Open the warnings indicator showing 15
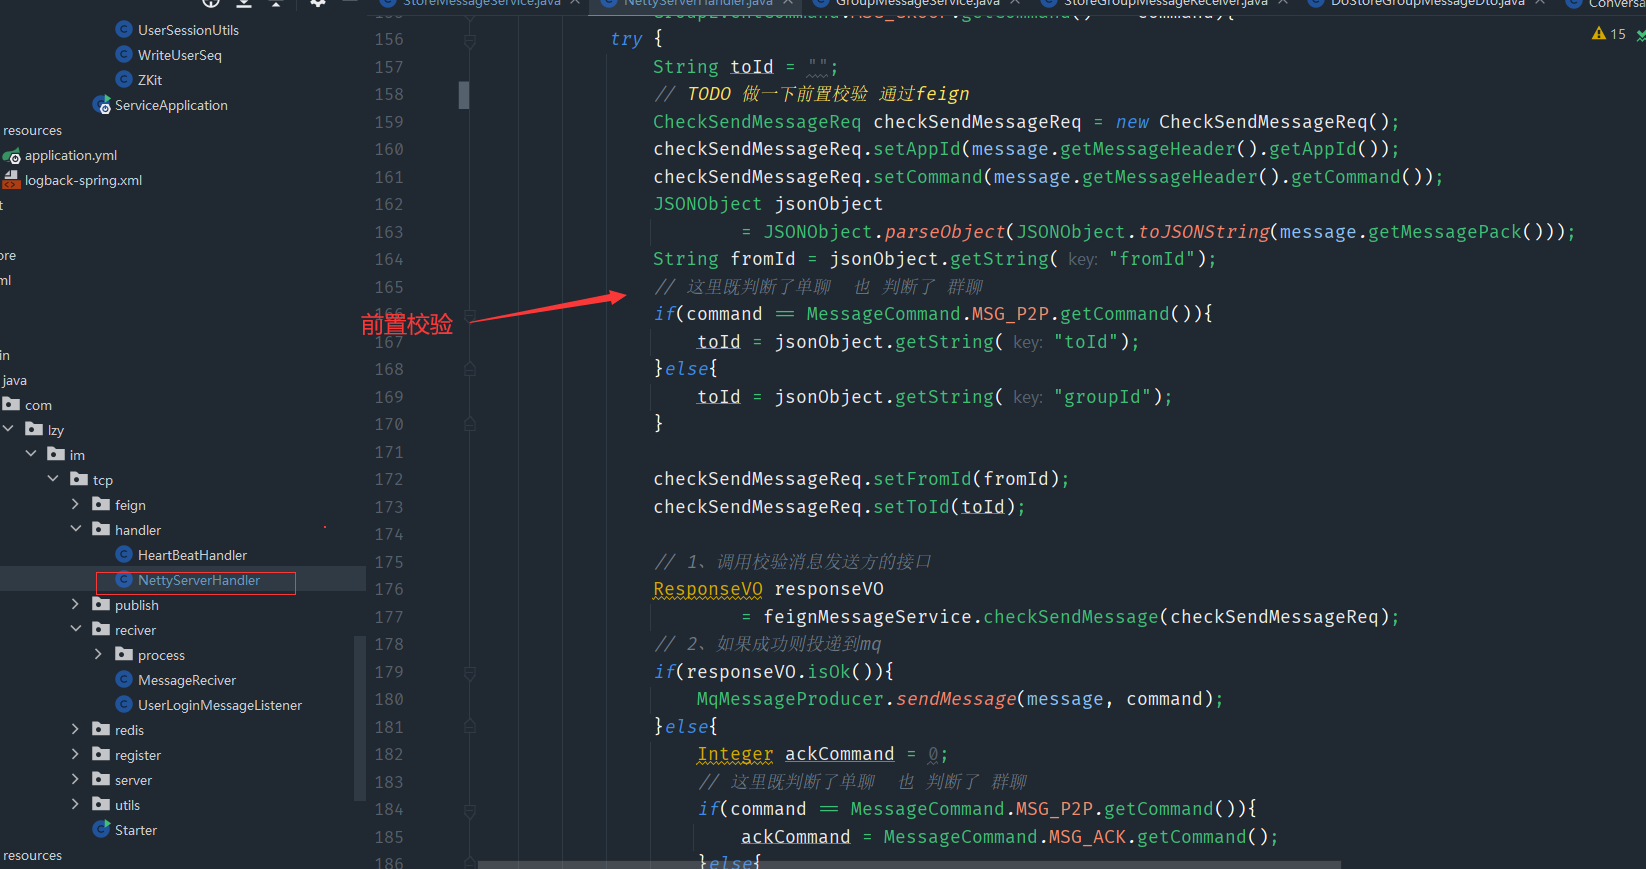The width and height of the screenshot is (1646, 869). (1609, 34)
